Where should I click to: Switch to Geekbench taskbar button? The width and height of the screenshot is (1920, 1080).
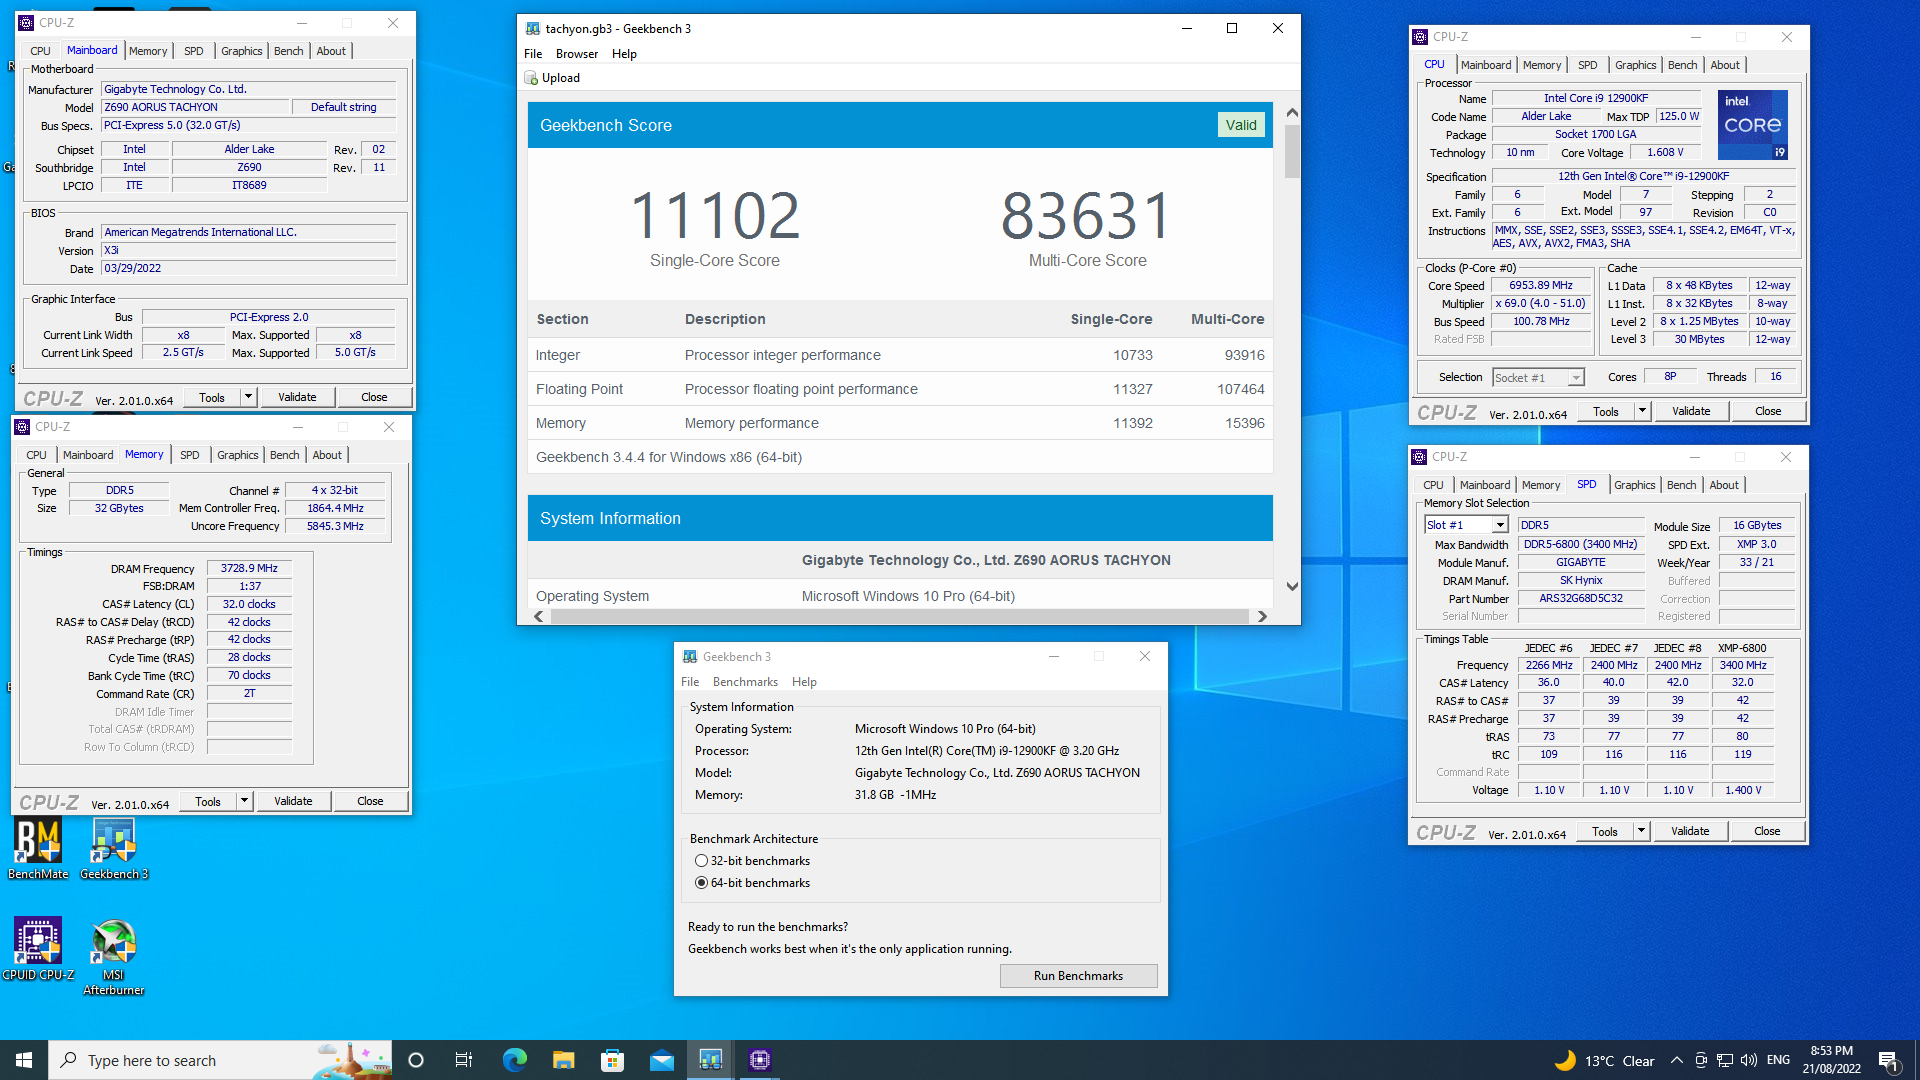(x=711, y=1060)
